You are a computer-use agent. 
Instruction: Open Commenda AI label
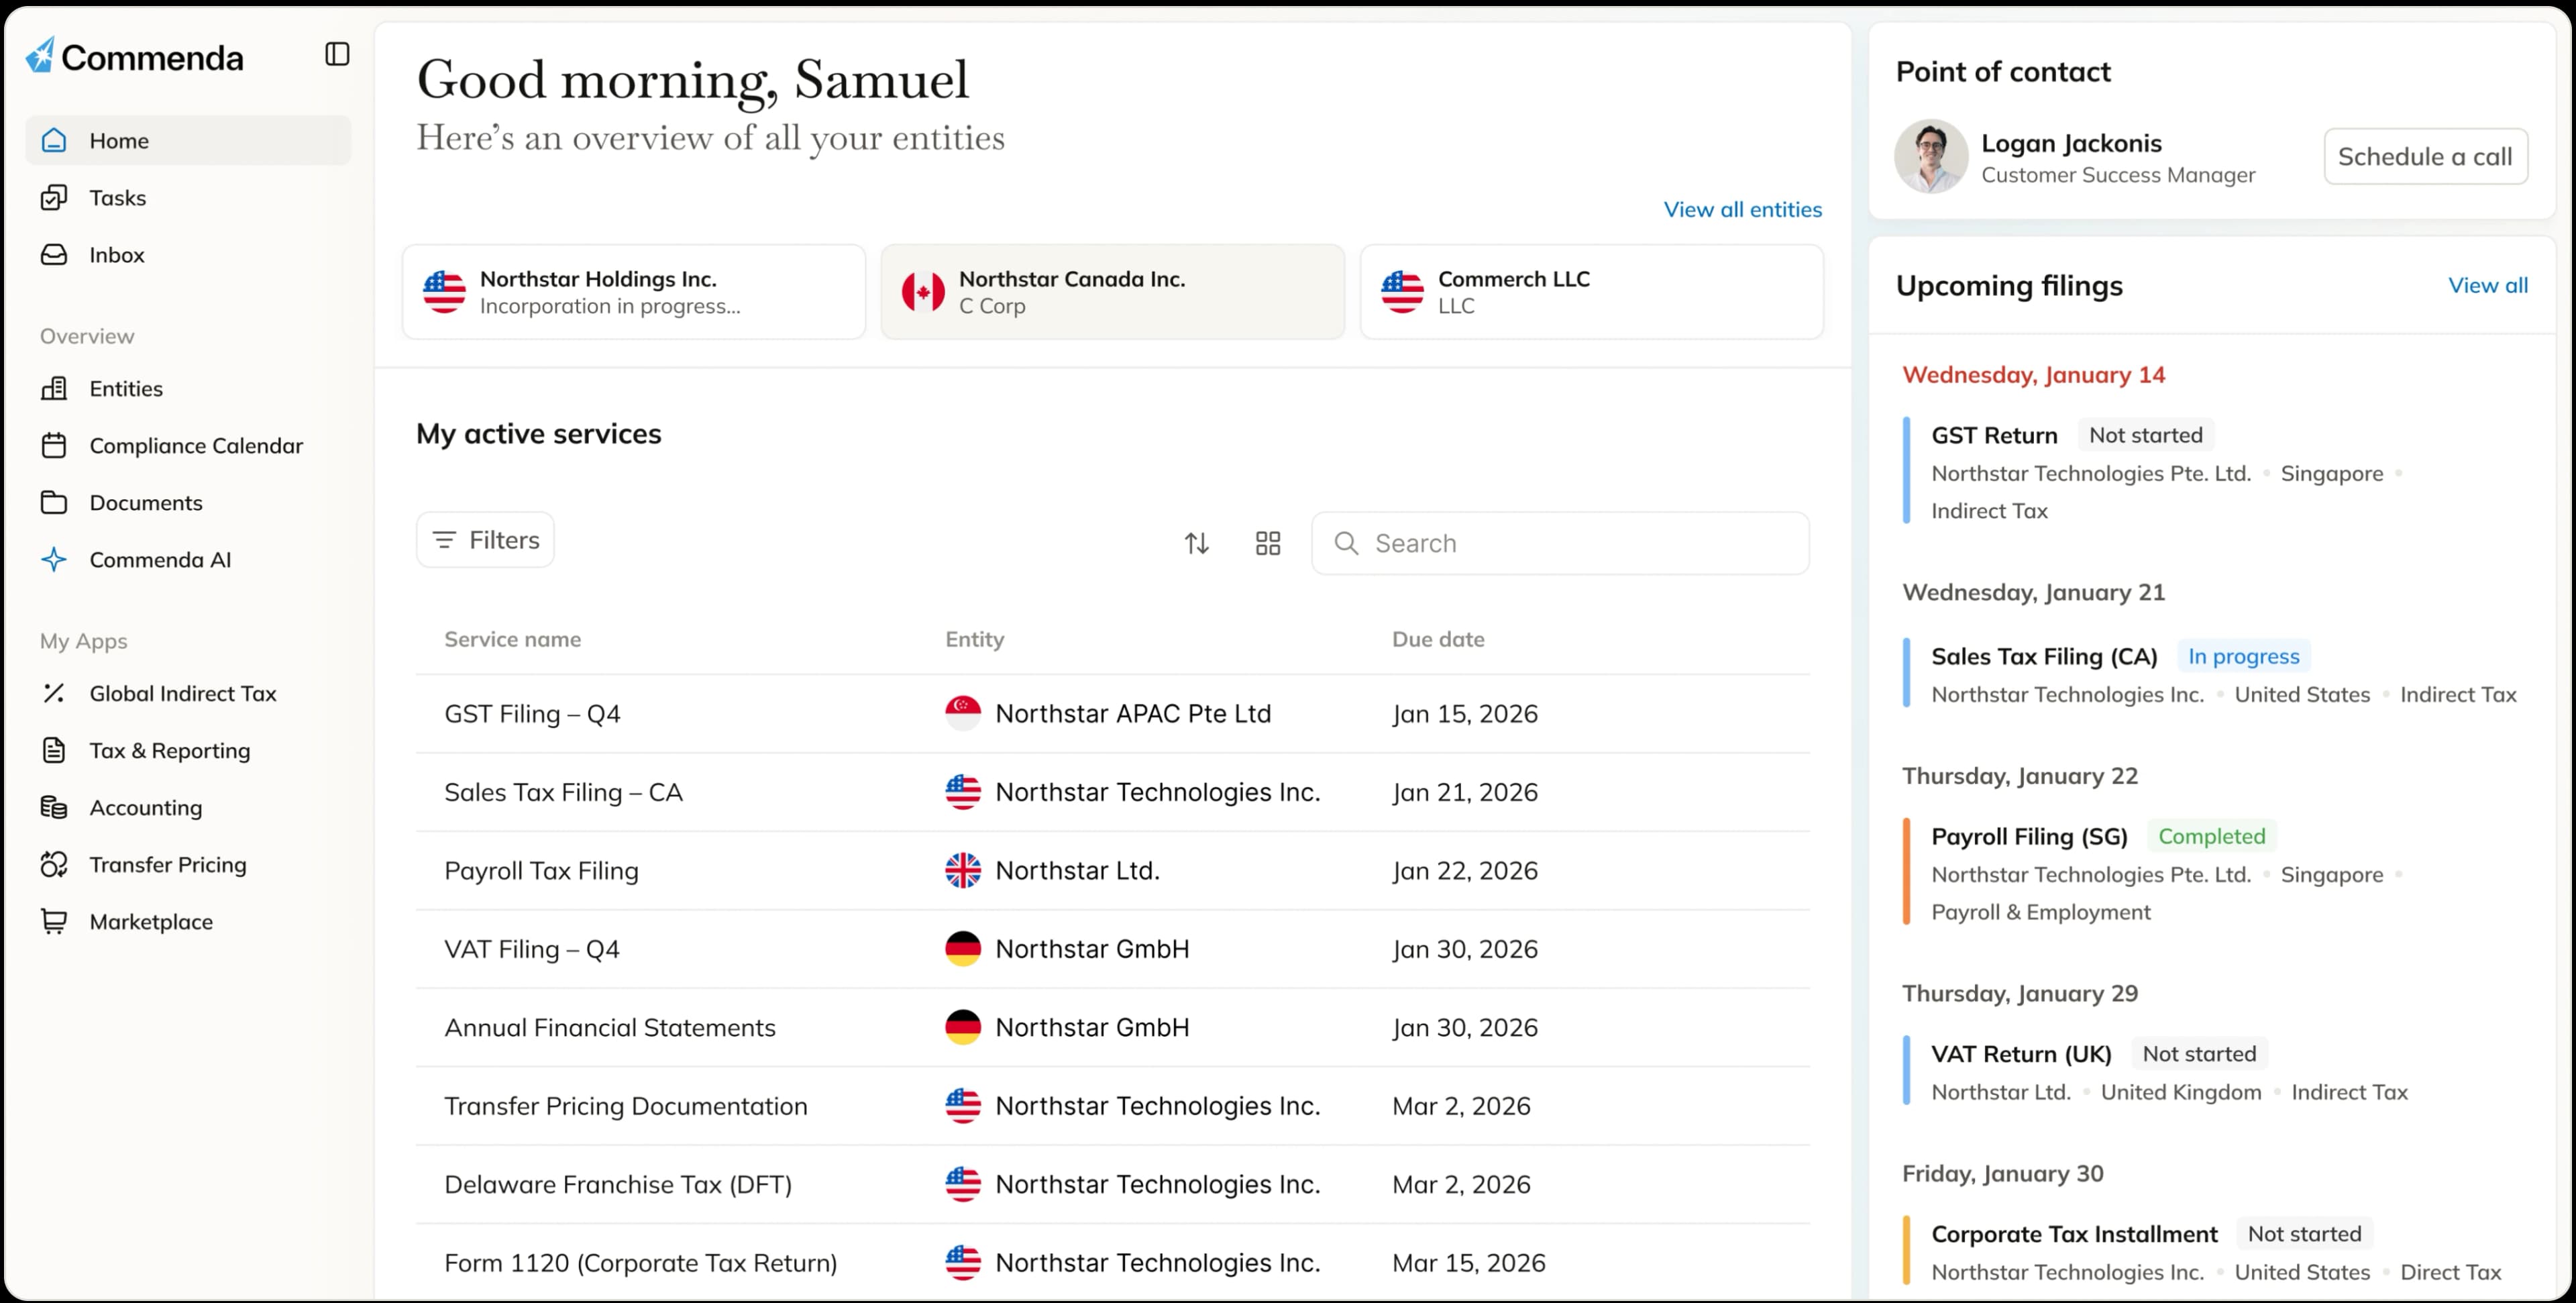pos(160,560)
